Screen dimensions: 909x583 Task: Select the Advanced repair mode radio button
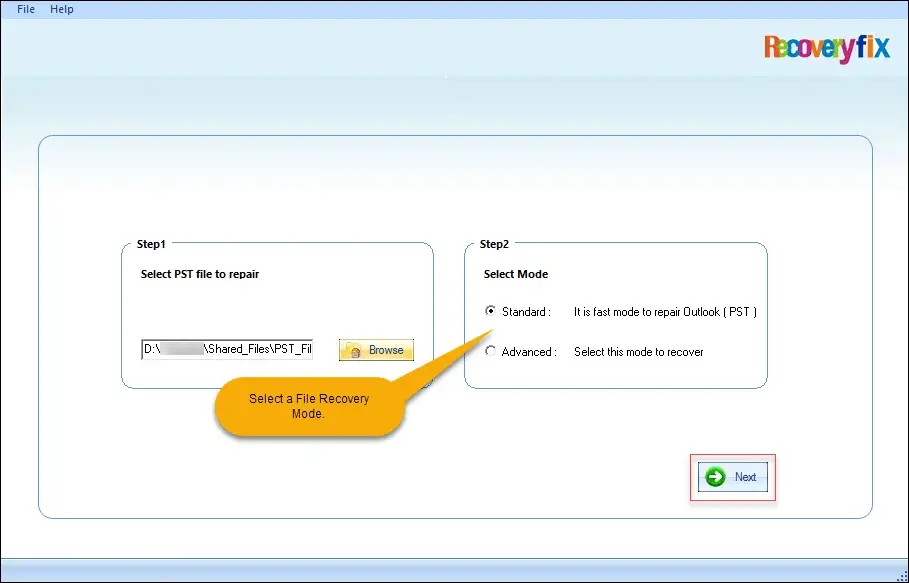pos(489,351)
